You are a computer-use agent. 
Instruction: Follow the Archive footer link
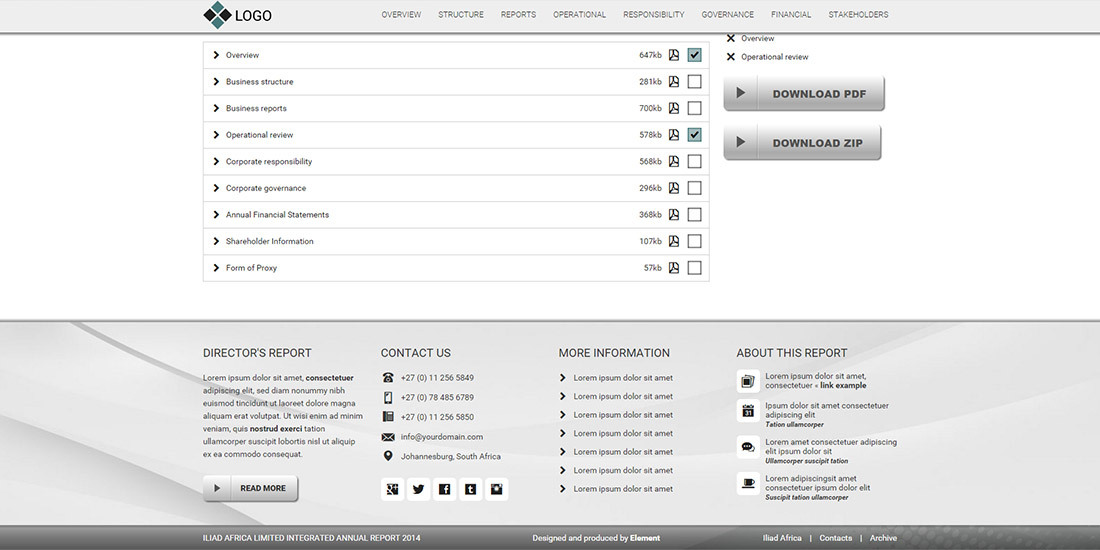pos(883,538)
